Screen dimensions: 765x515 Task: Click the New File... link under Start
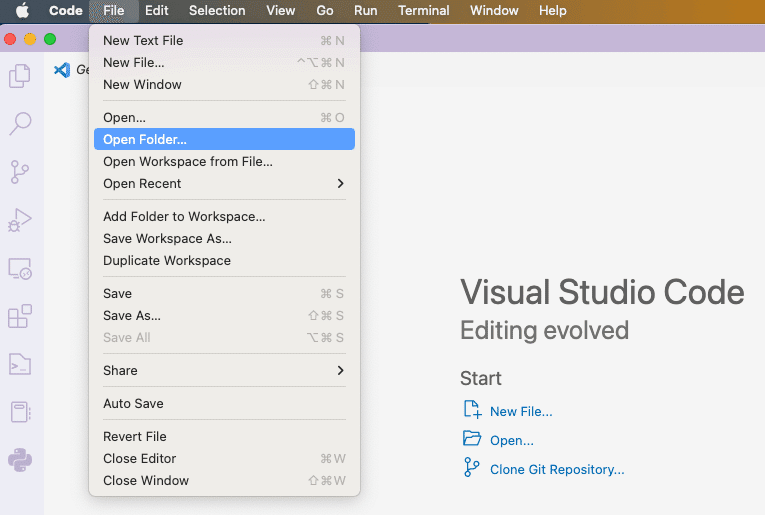(521, 412)
